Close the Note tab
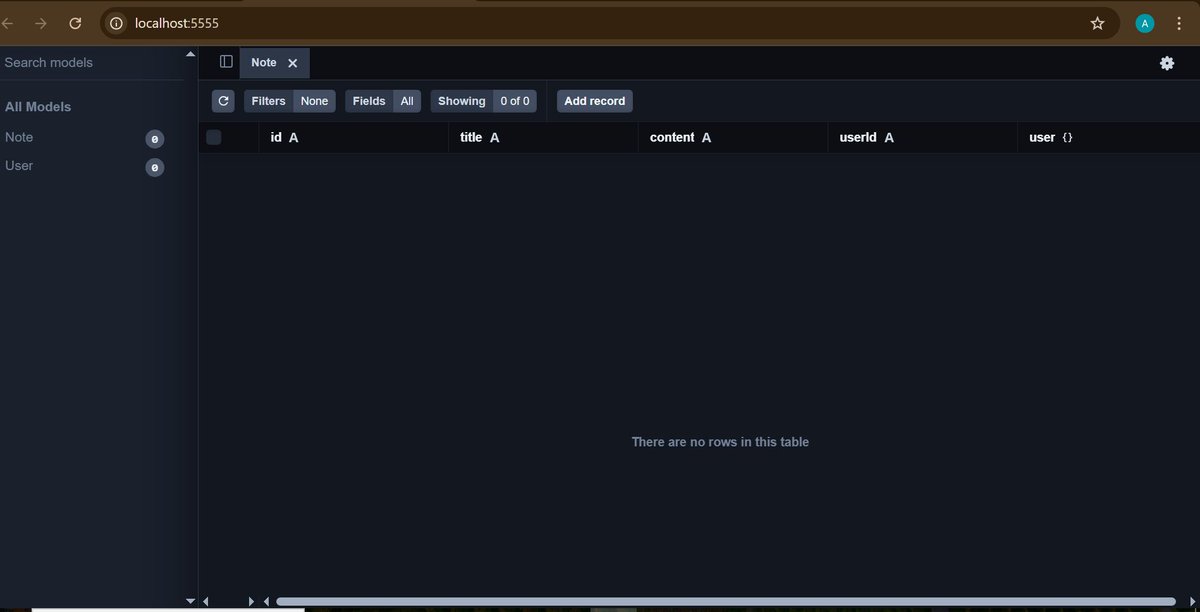This screenshot has width=1200, height=612. (292, 63)
